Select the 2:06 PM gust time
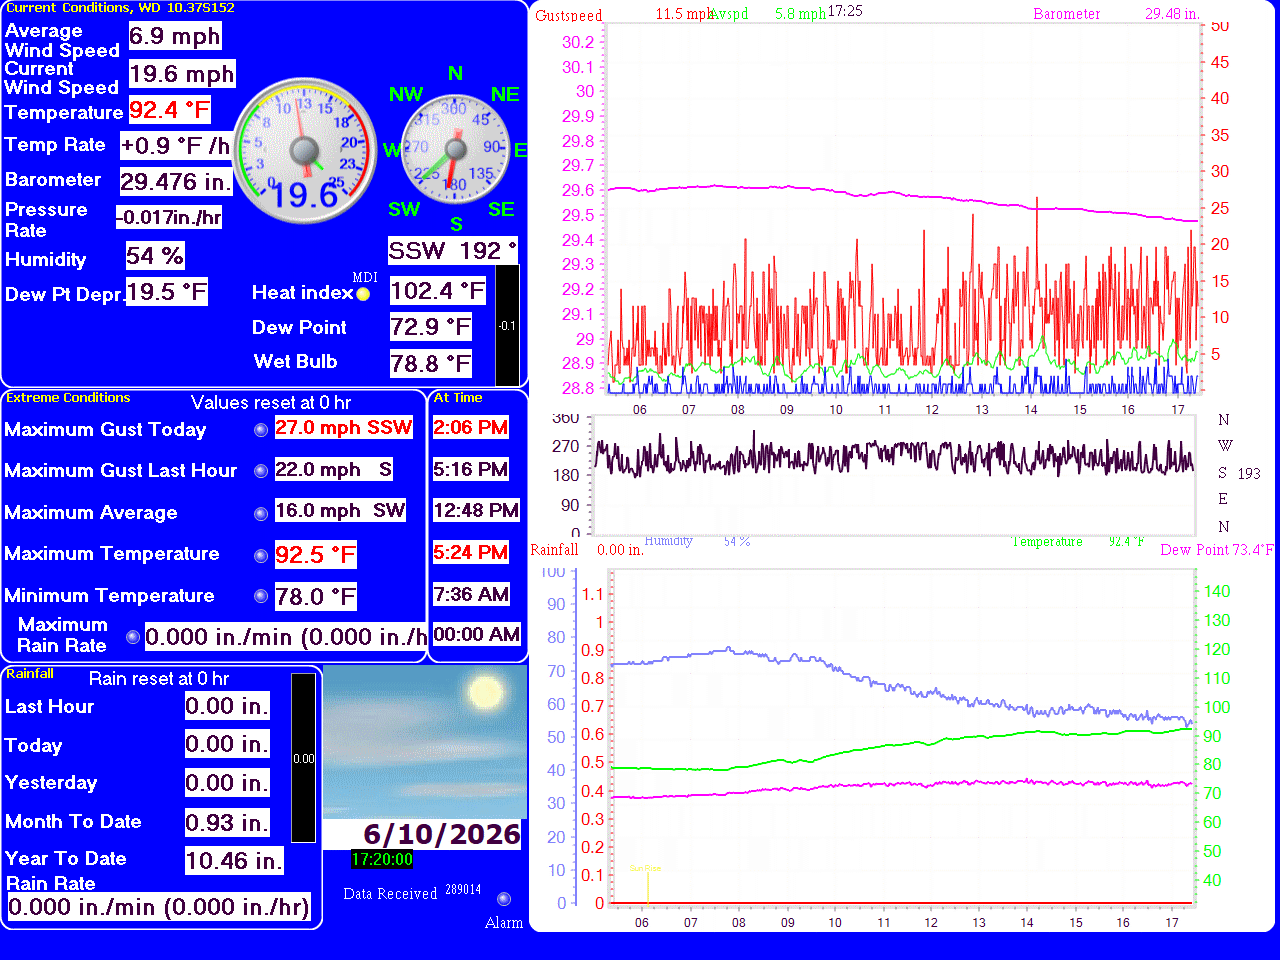The image size is (1280, 960). pos(471,427)
